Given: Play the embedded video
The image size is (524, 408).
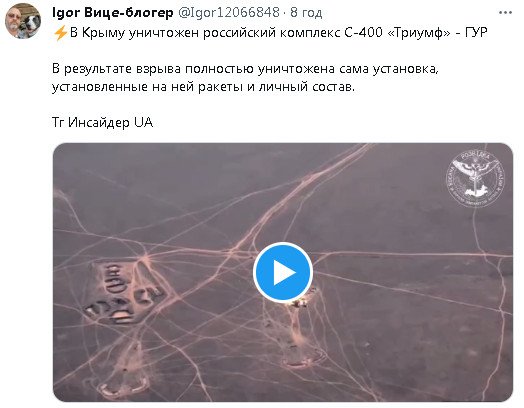Looking at the screenshot, I should pos(283,272).
